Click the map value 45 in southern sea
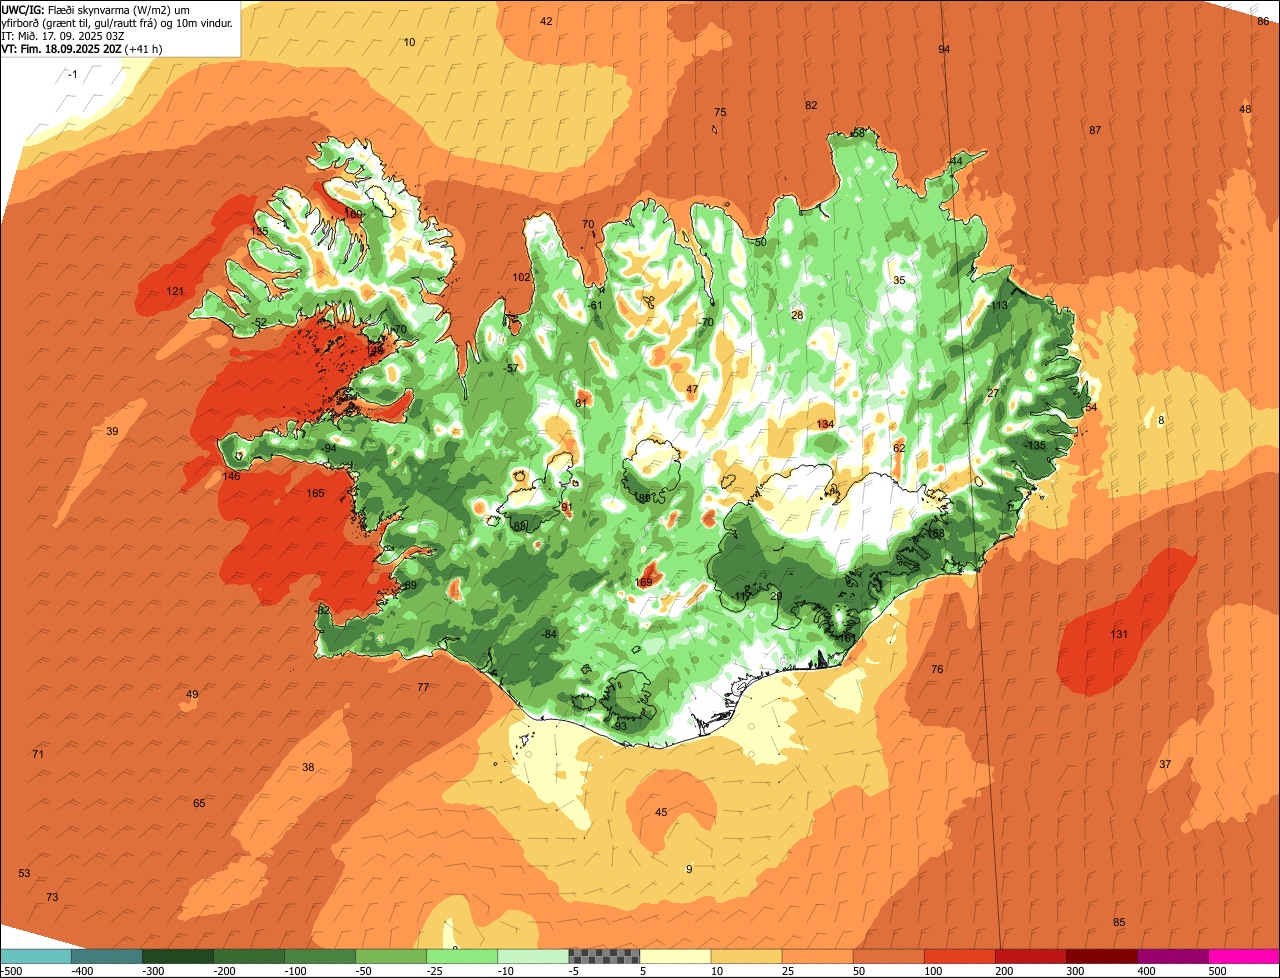This screenshot has width=1280, height=978. (661, 813)
